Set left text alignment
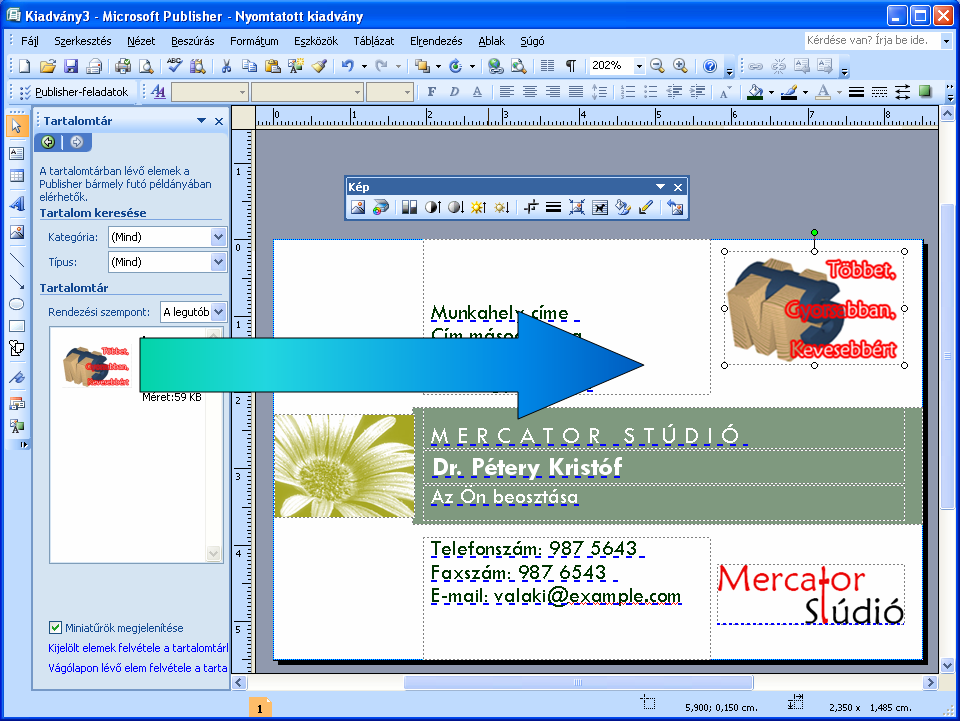This screenshot has height=721, width=960. (506, 92)
